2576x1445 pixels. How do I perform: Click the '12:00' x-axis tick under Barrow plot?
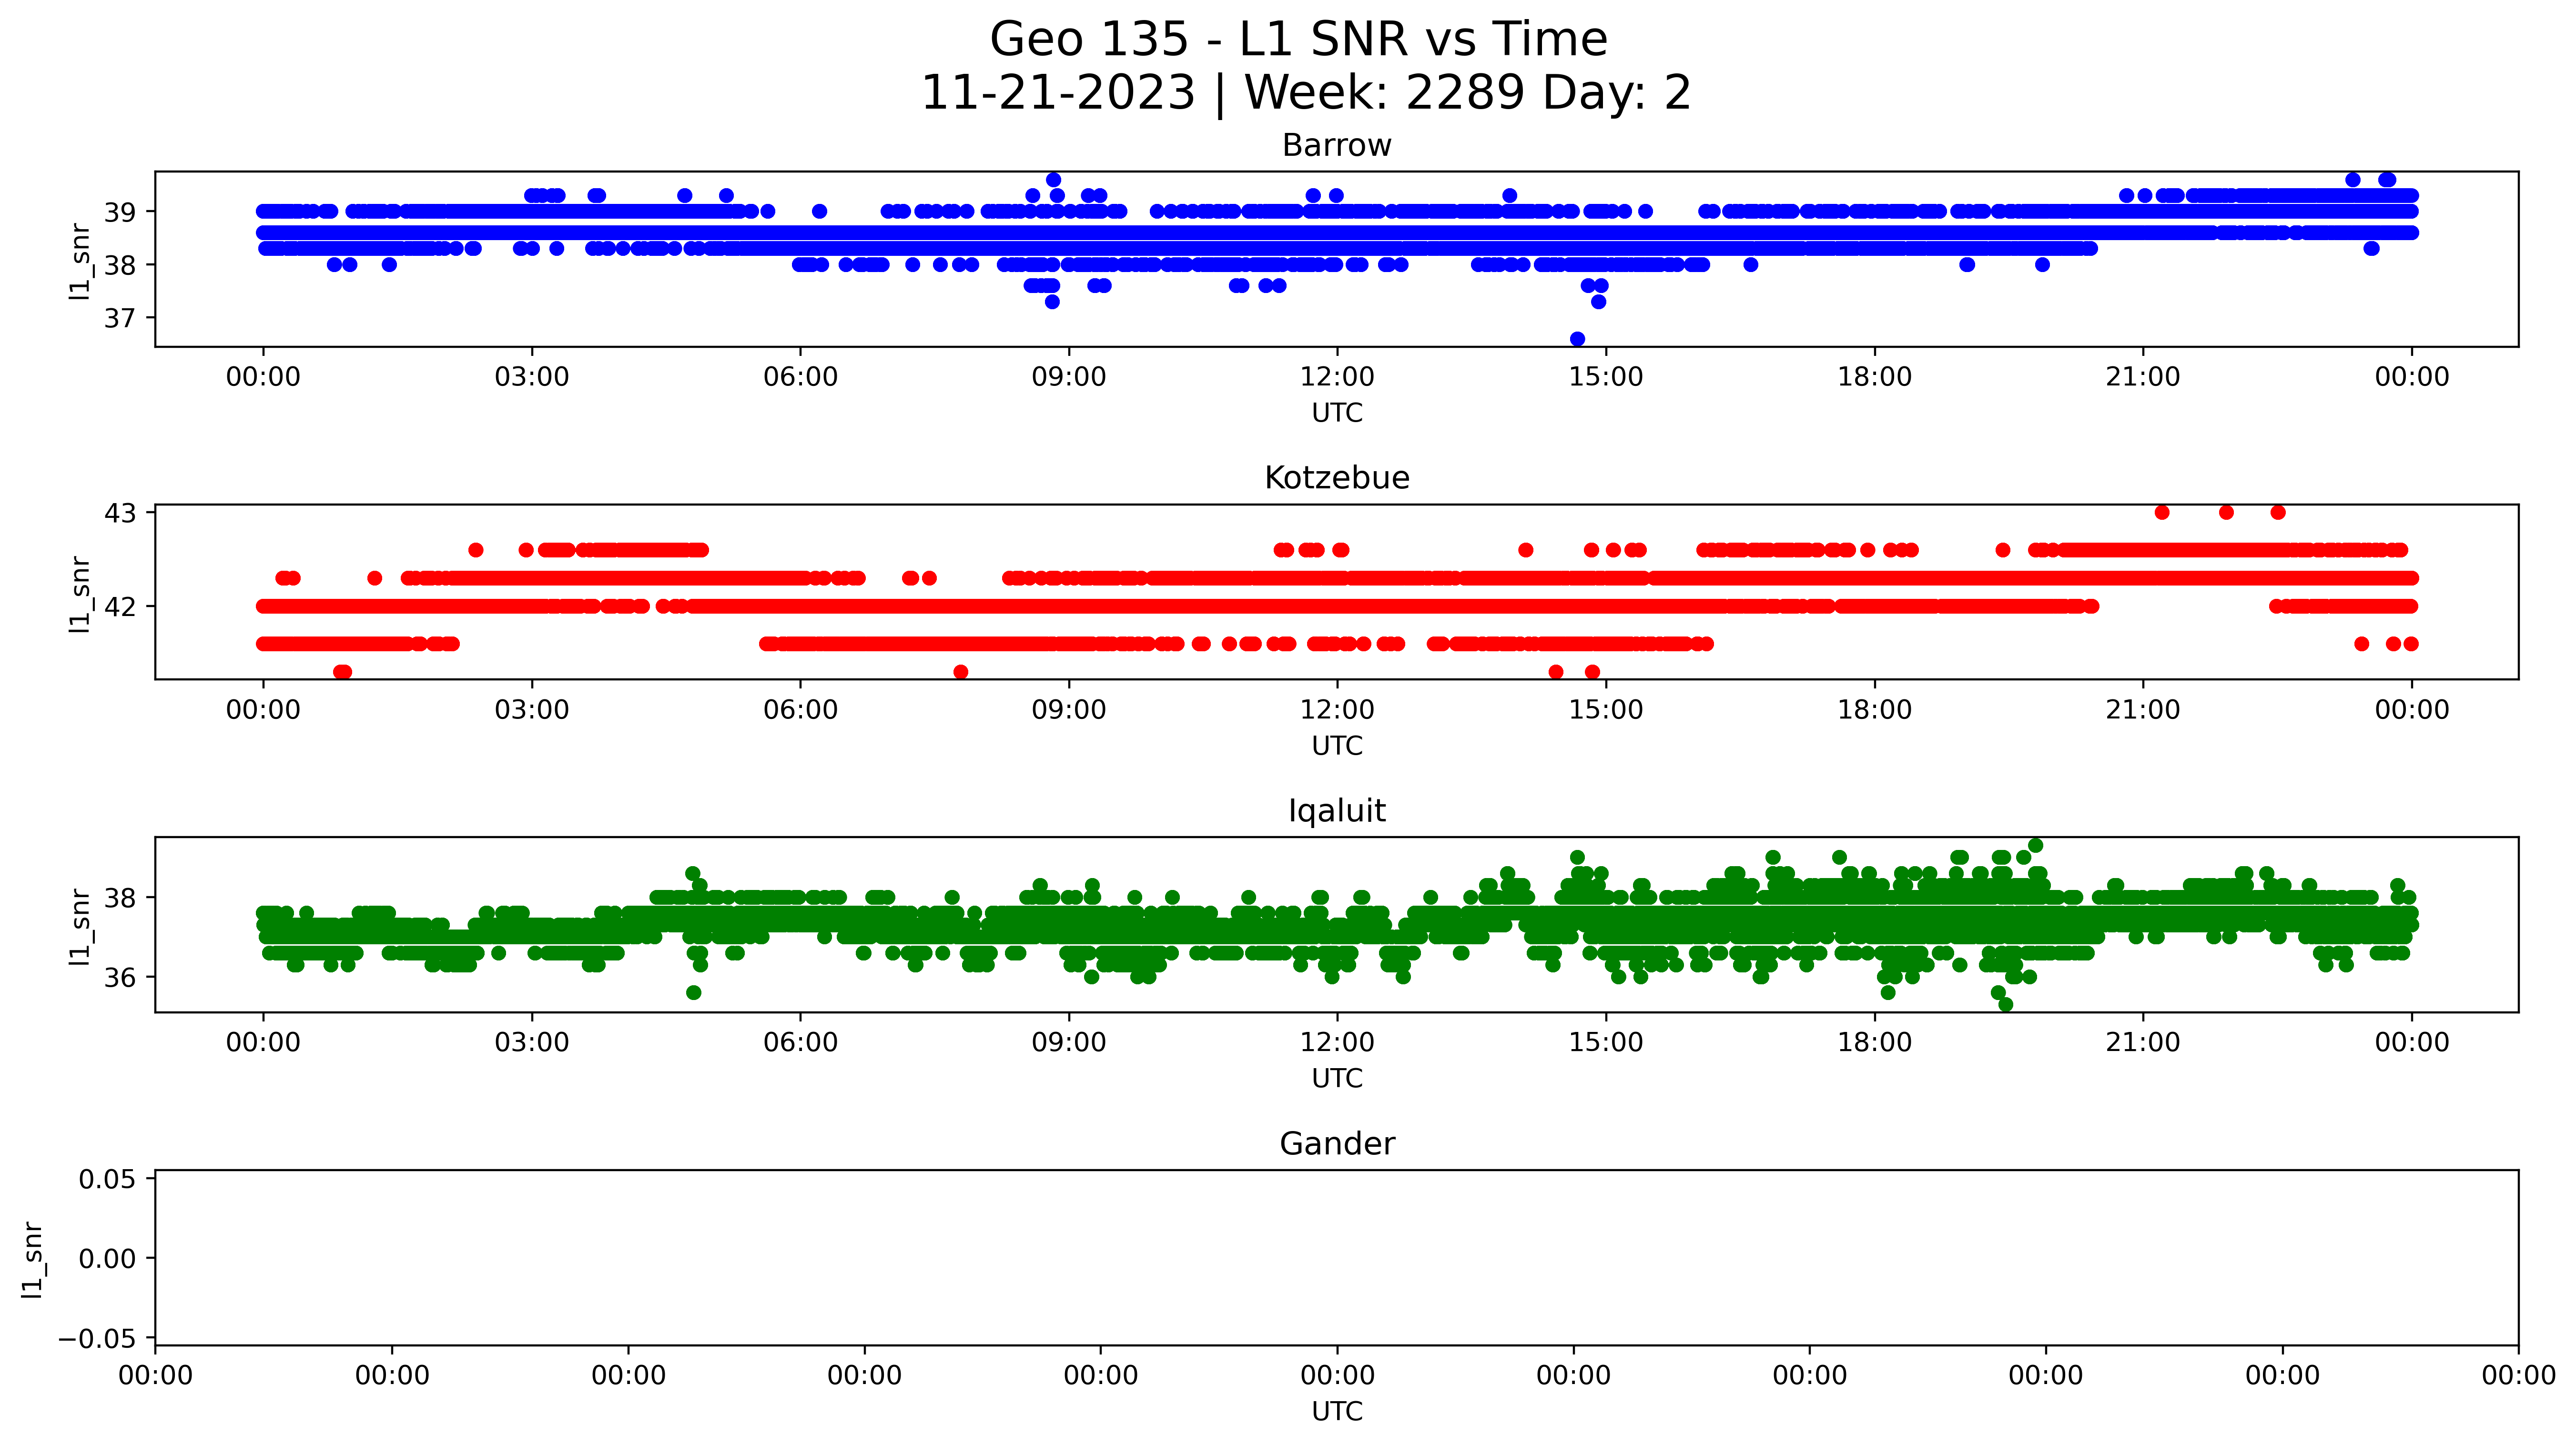pyautogui.click(x=1337, y=377)
